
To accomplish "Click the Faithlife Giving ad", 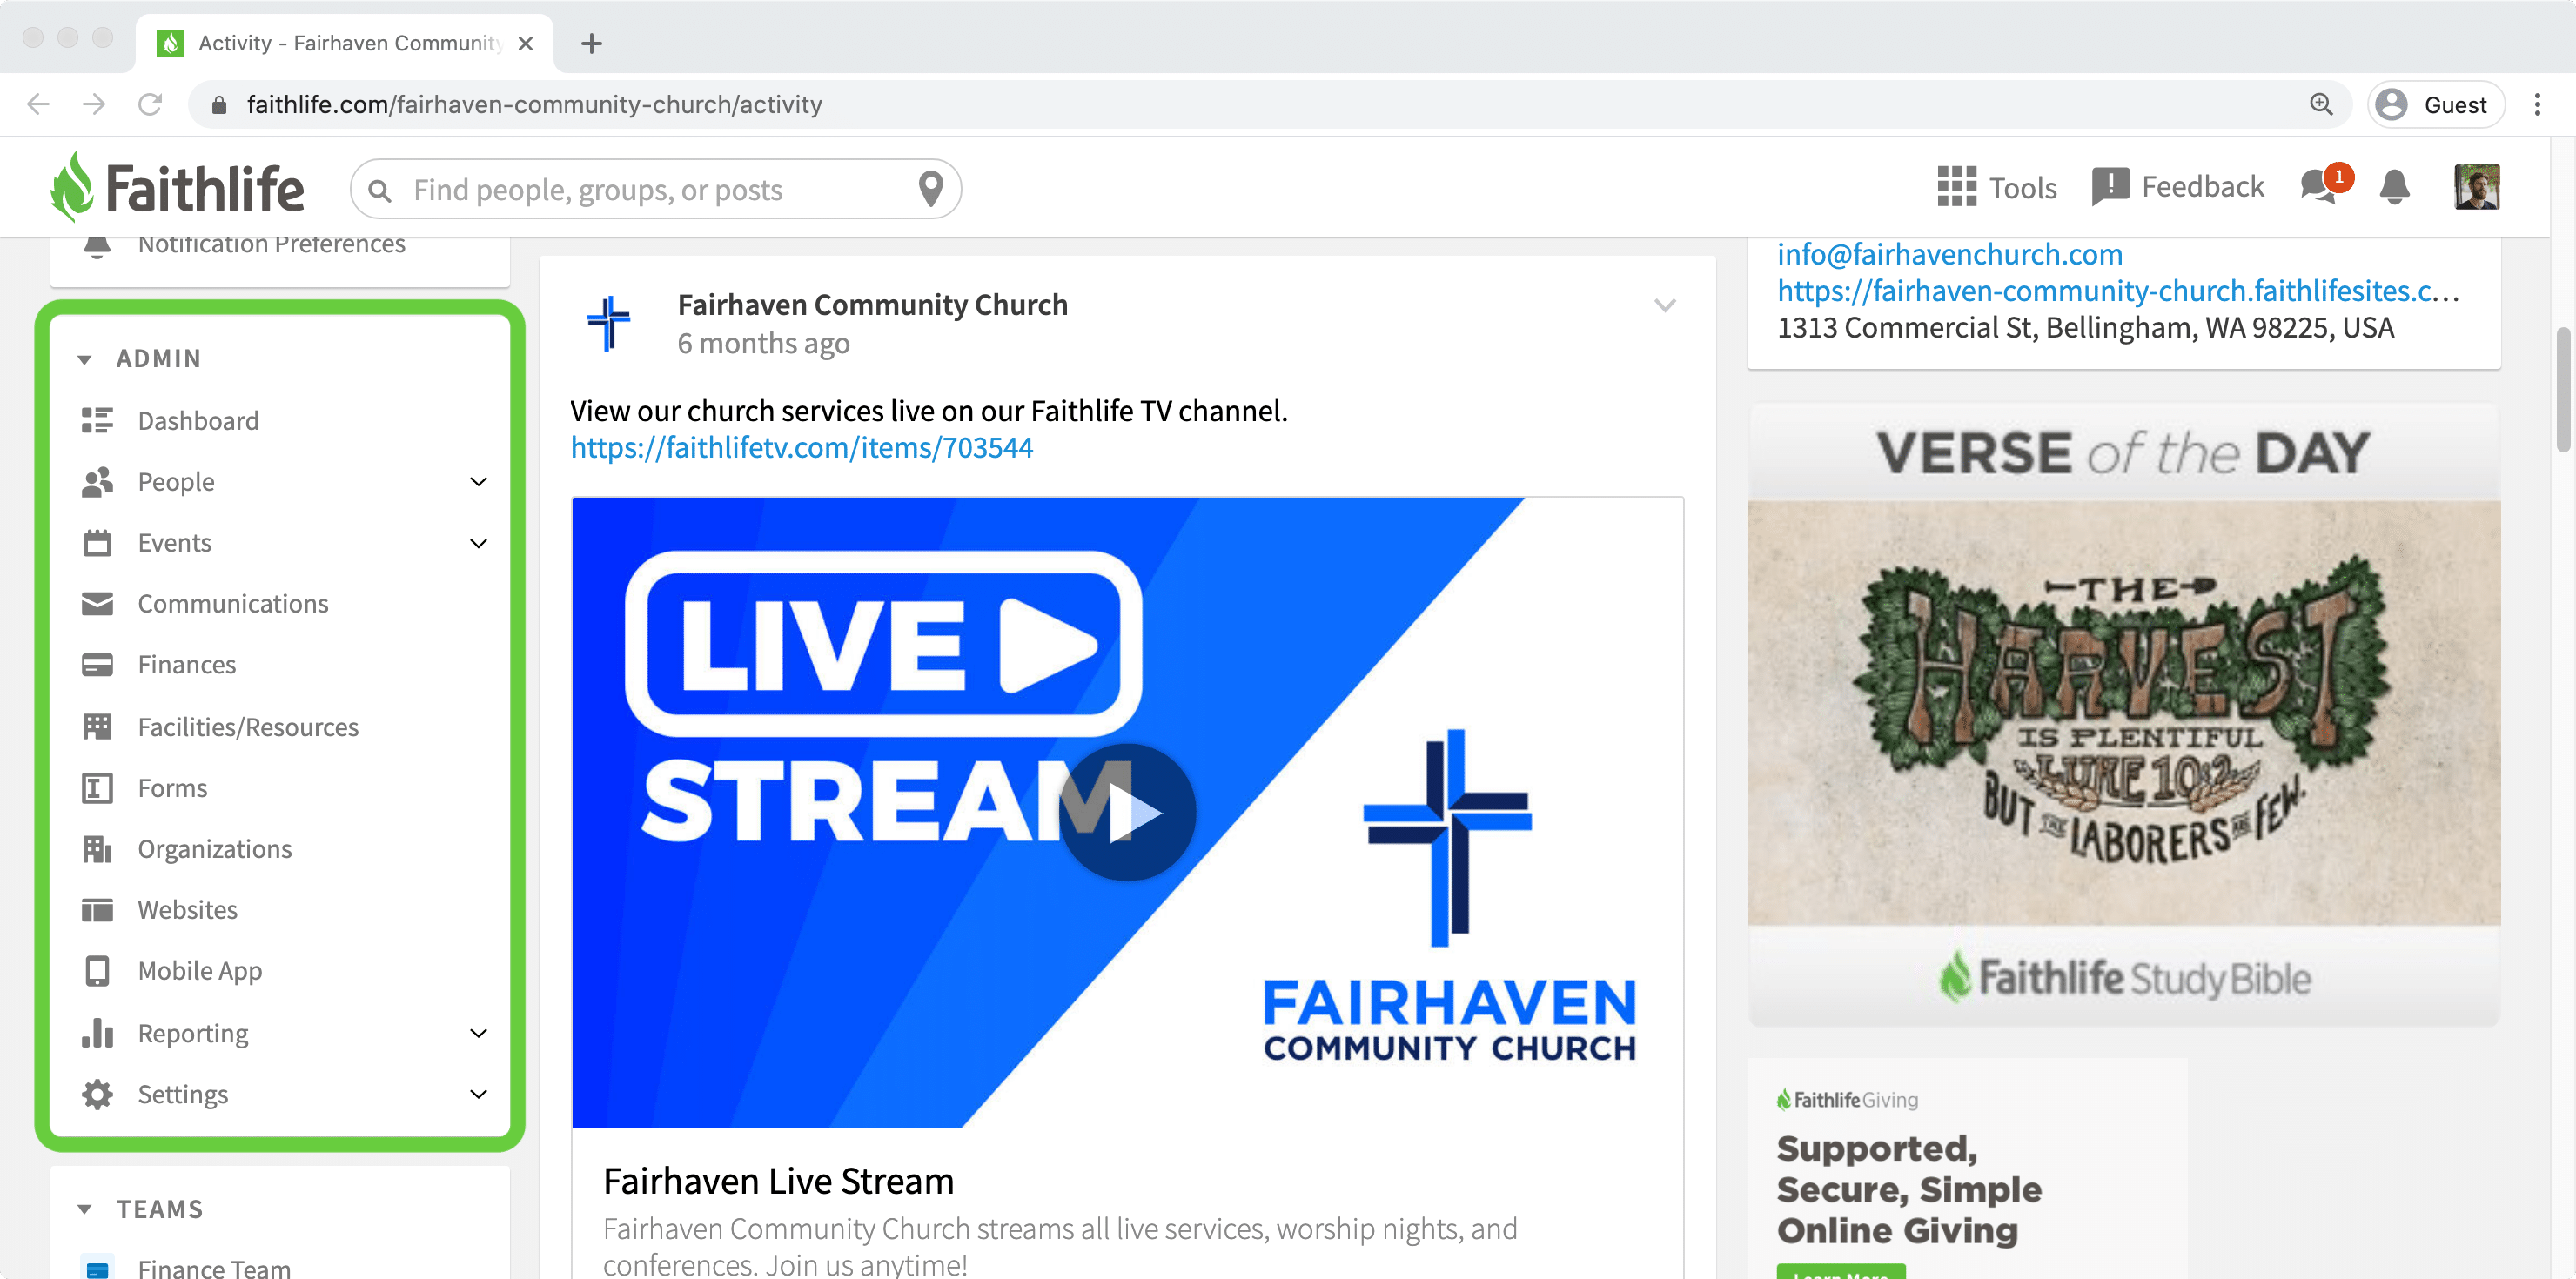I will tap(1966, 1168).
